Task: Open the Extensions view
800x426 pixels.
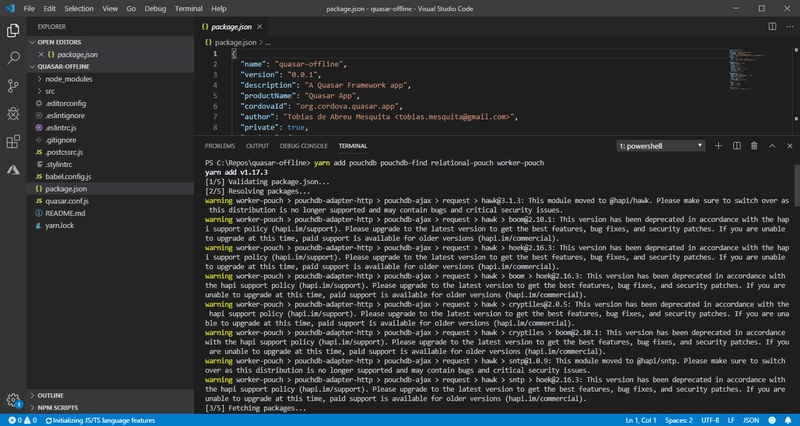Action: (x=14, y=142)
